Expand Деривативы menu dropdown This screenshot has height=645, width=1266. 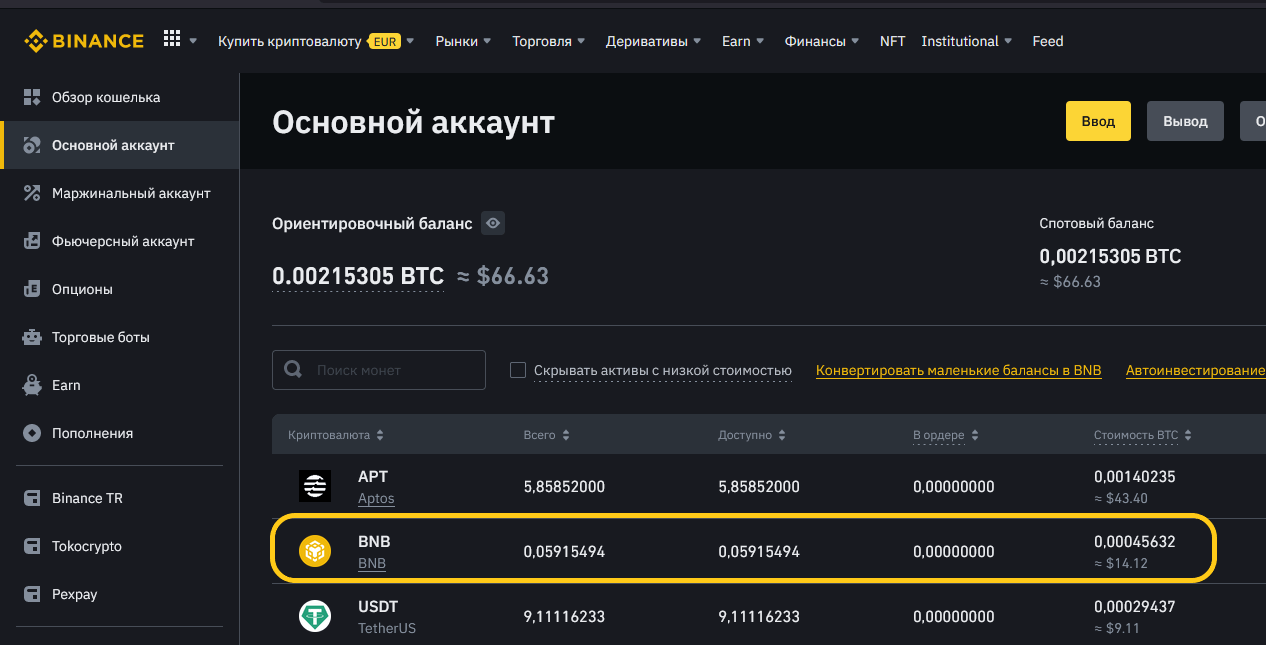[x=697, y=41]
